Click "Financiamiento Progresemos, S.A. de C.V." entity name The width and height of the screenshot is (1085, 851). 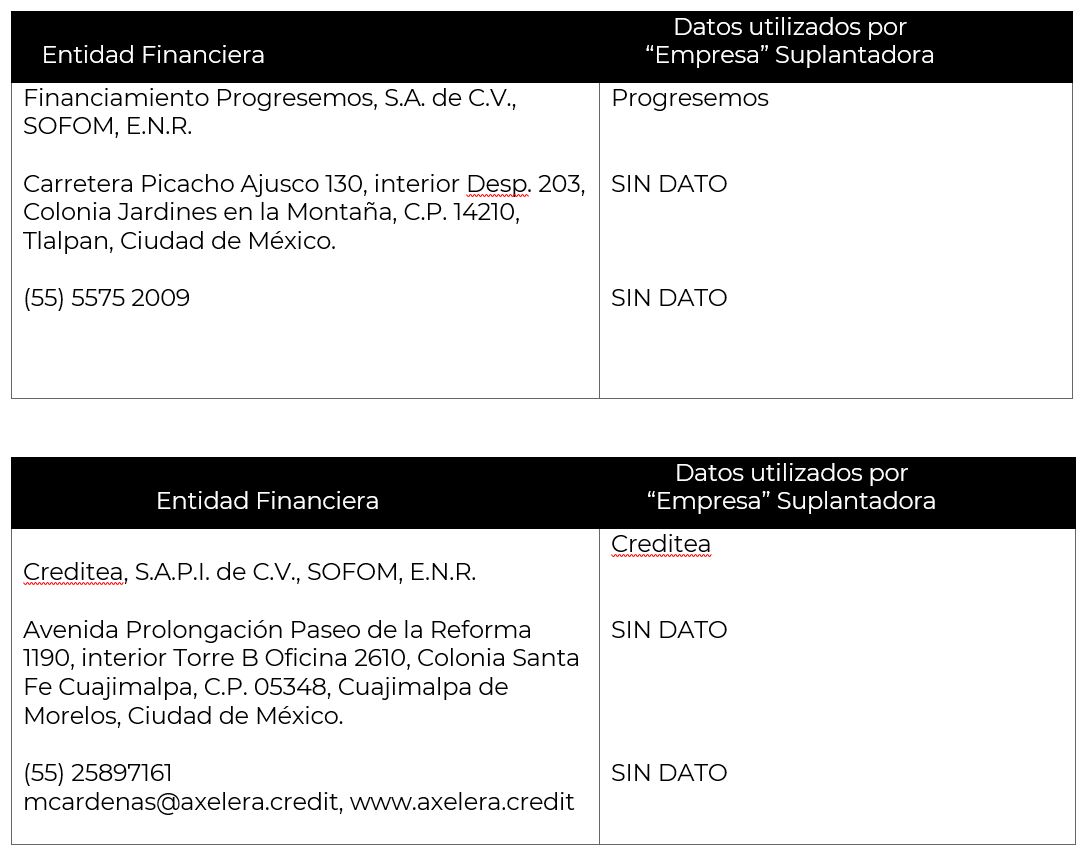click(x=269, y=98)
